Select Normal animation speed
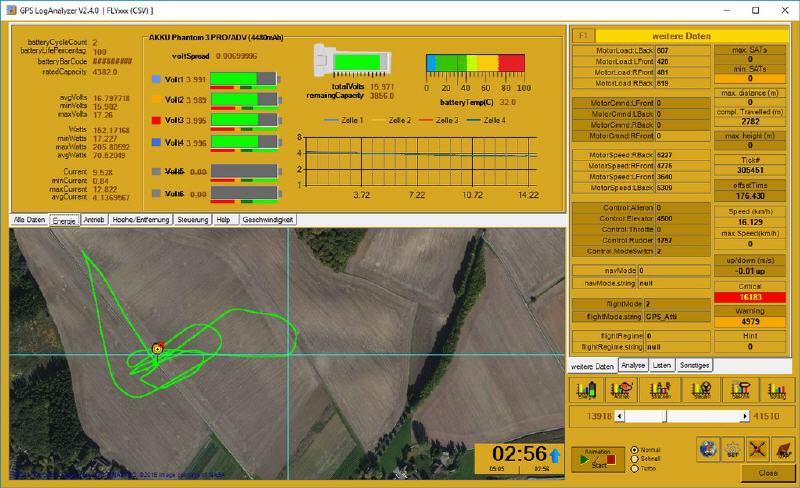Screen dimensions: 800x488 click(635, 450)
